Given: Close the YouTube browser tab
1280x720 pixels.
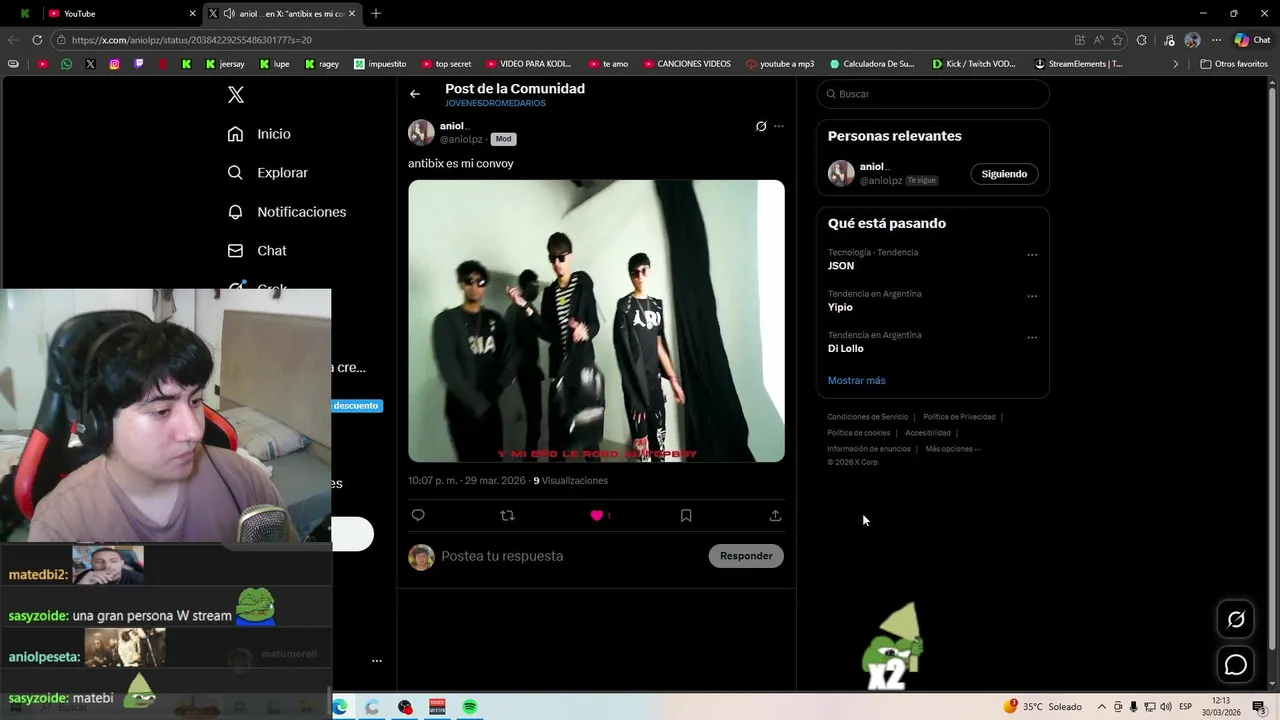Looking at the screenshot, I should click(192, 14).
